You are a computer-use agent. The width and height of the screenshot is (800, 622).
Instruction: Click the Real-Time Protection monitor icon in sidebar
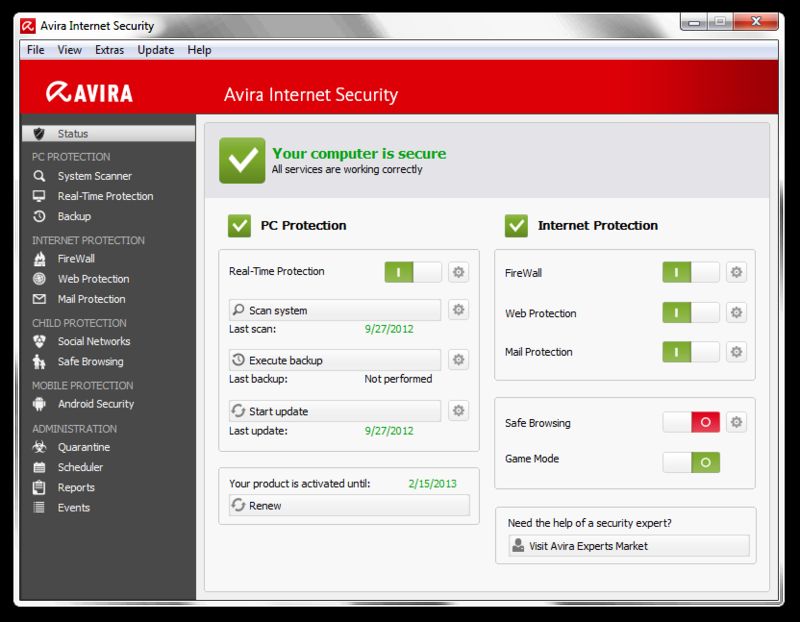pyautogui.click(x=39, y=196)
